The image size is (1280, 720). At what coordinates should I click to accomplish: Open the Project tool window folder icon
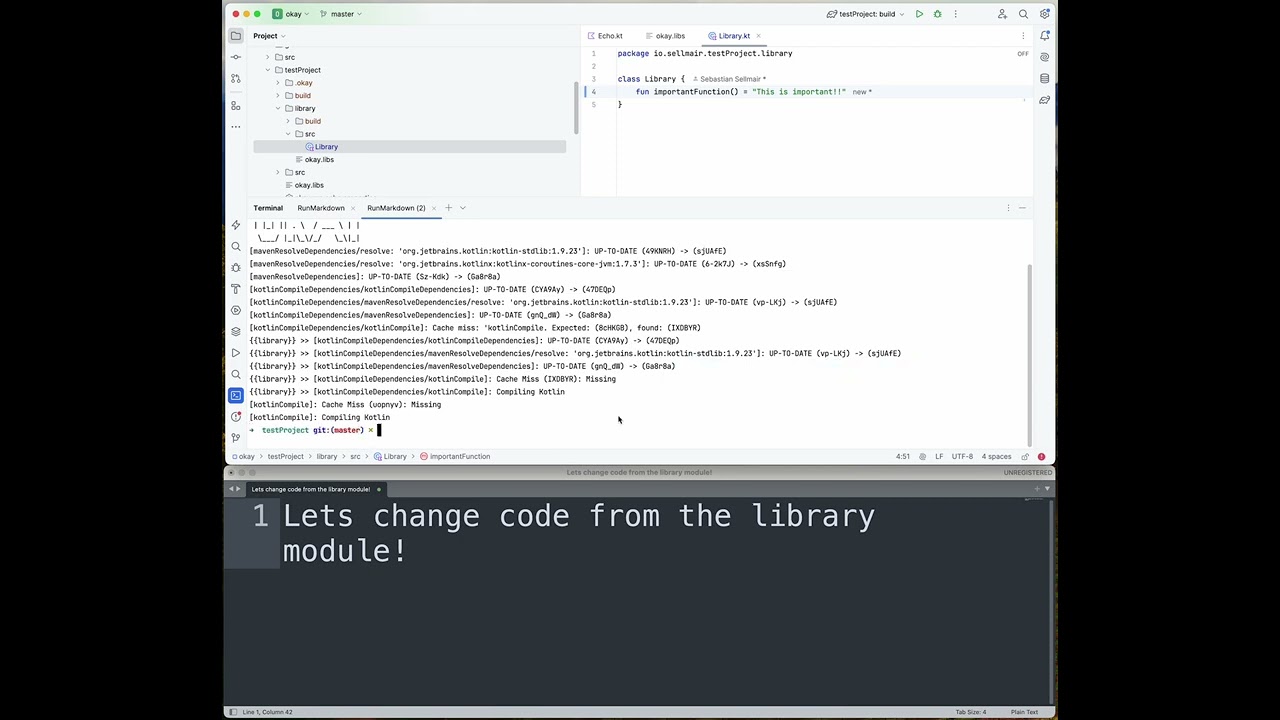click(x=236, y=36)
